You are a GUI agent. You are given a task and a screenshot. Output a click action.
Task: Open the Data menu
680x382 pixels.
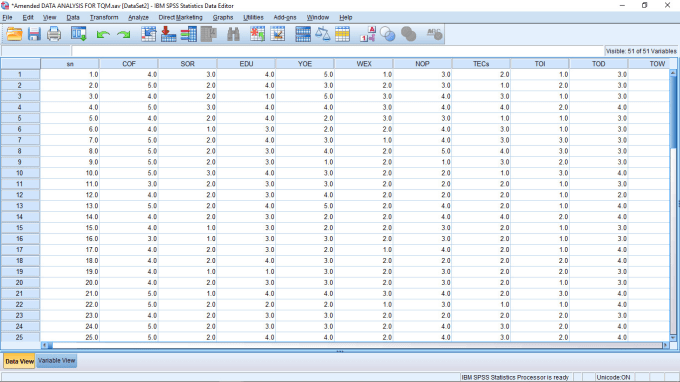tap(73, 17)
